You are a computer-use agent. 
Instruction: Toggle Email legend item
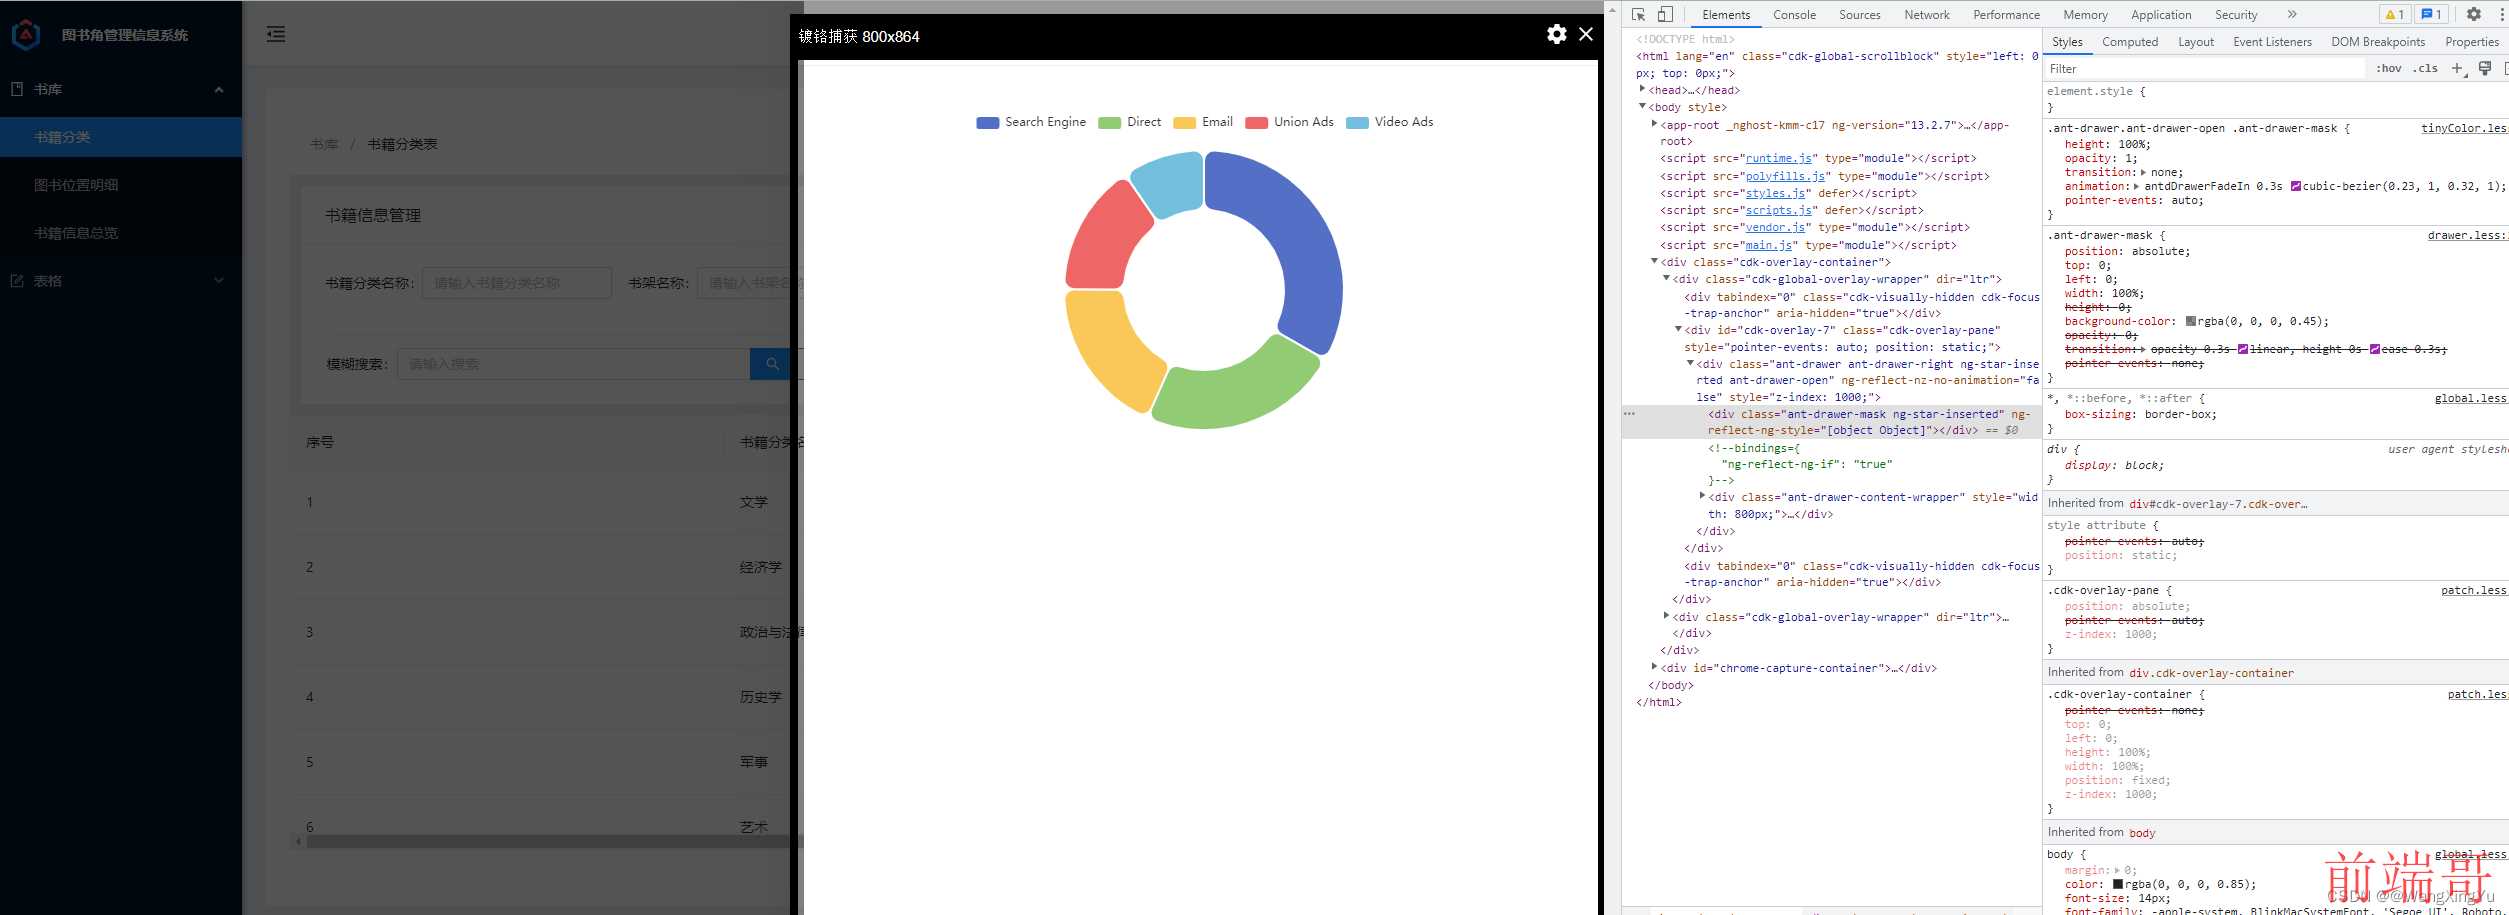1203,122
